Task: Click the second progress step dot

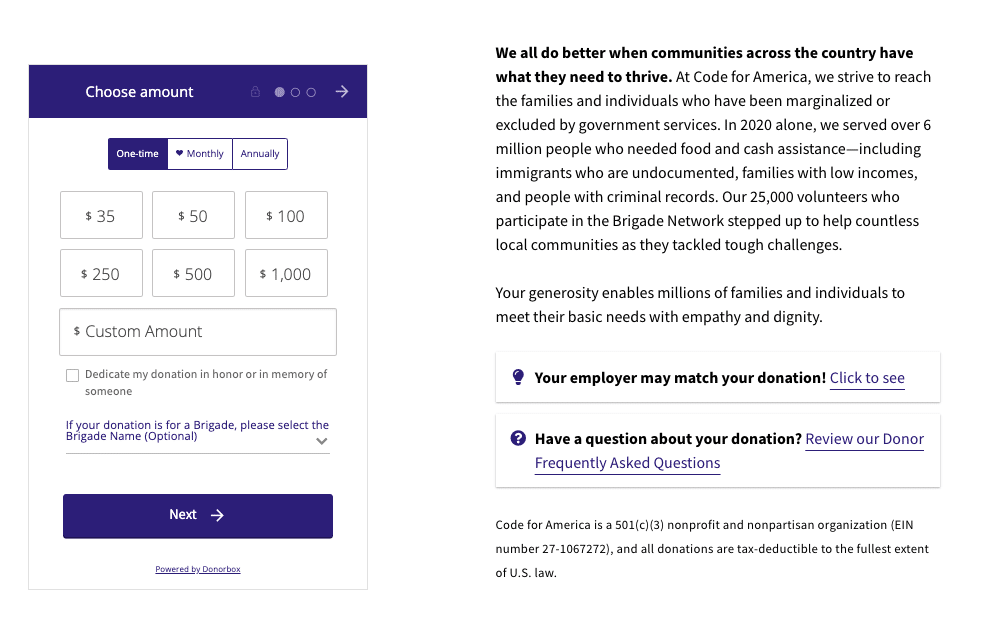Action: pos(296,92)
